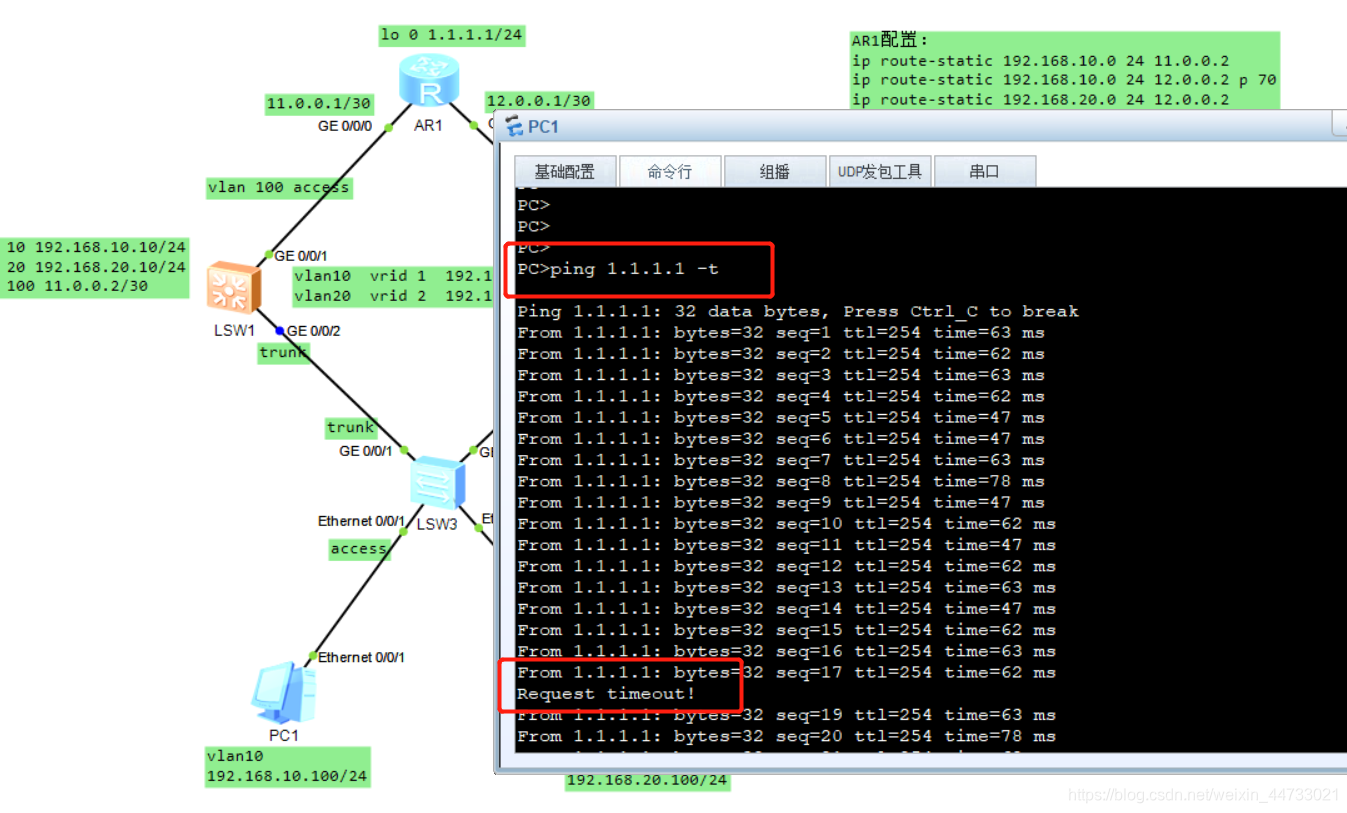Click the seq=1 ping reply line
This screenshot has height=813, width=1347.
780,332
